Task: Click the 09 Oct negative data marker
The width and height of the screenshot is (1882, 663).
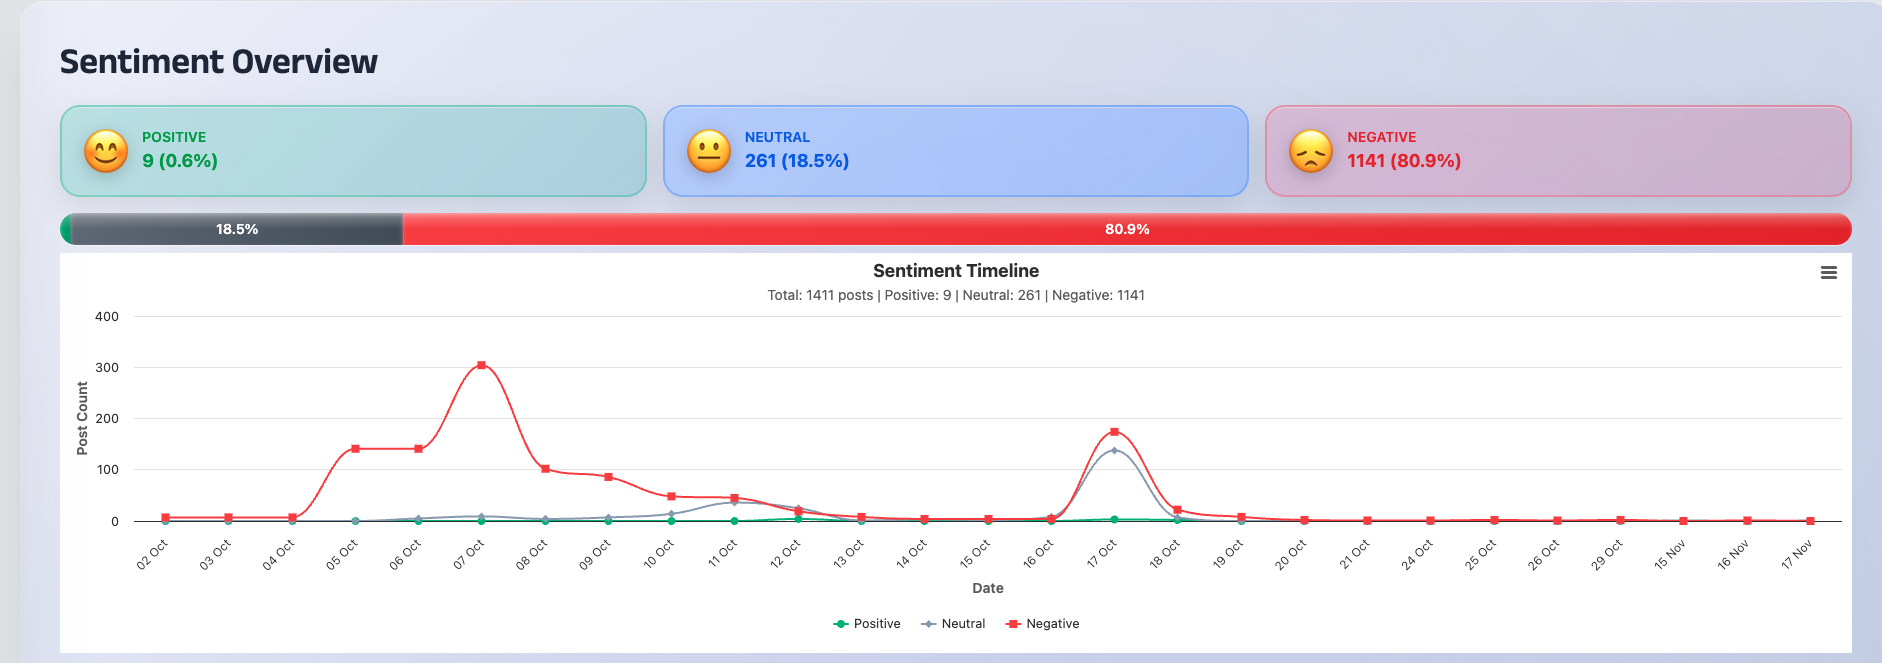Action: click(x=608, y=477)
